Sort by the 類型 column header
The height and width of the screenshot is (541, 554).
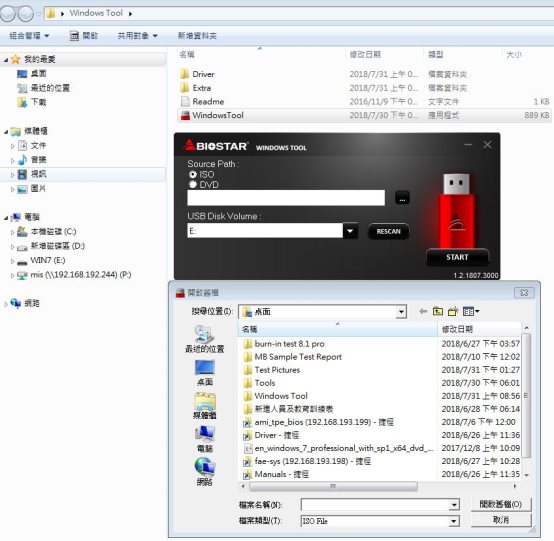click(x=436, y=54)
